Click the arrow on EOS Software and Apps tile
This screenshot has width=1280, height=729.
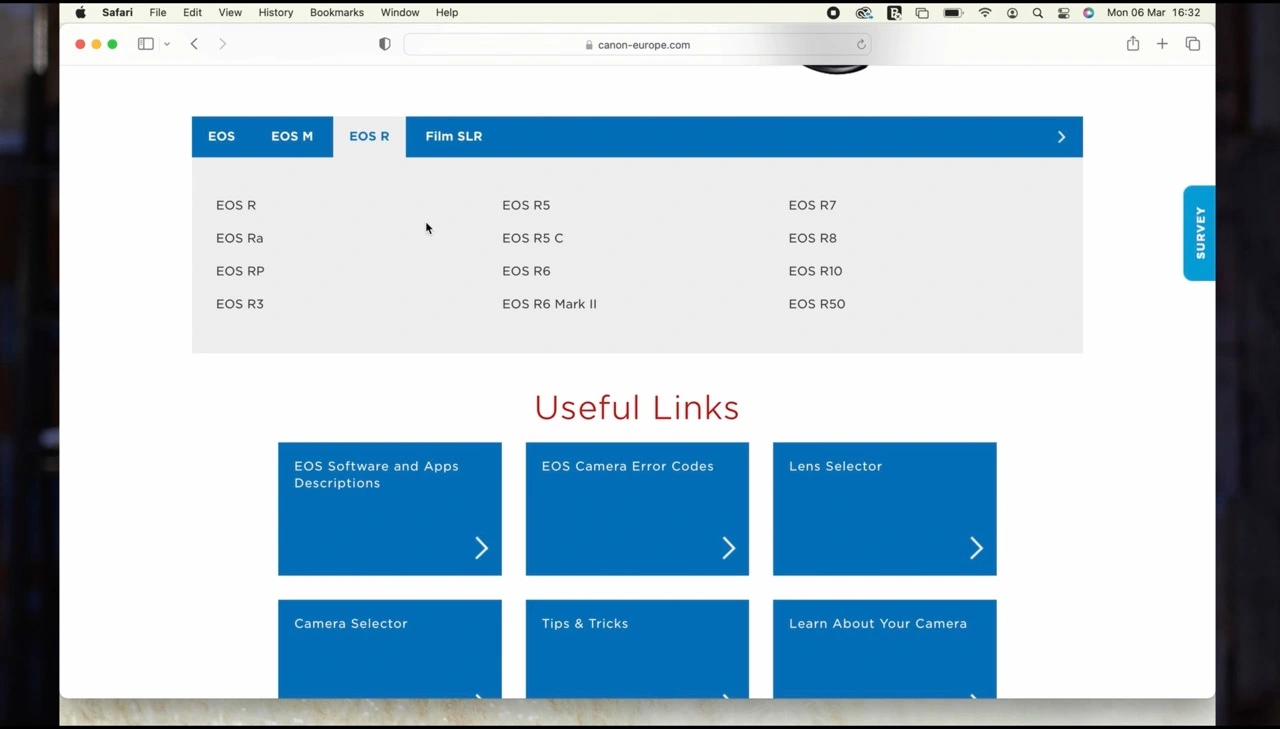481,548
